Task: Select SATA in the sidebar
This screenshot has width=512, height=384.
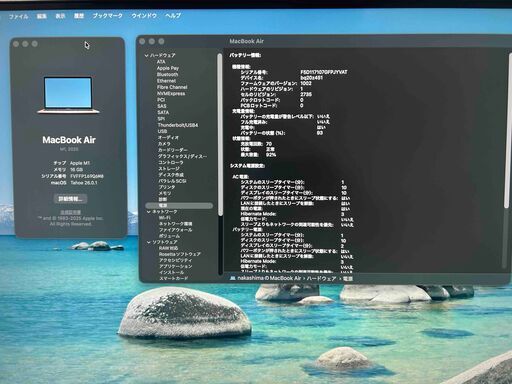Action: point(163,112)
